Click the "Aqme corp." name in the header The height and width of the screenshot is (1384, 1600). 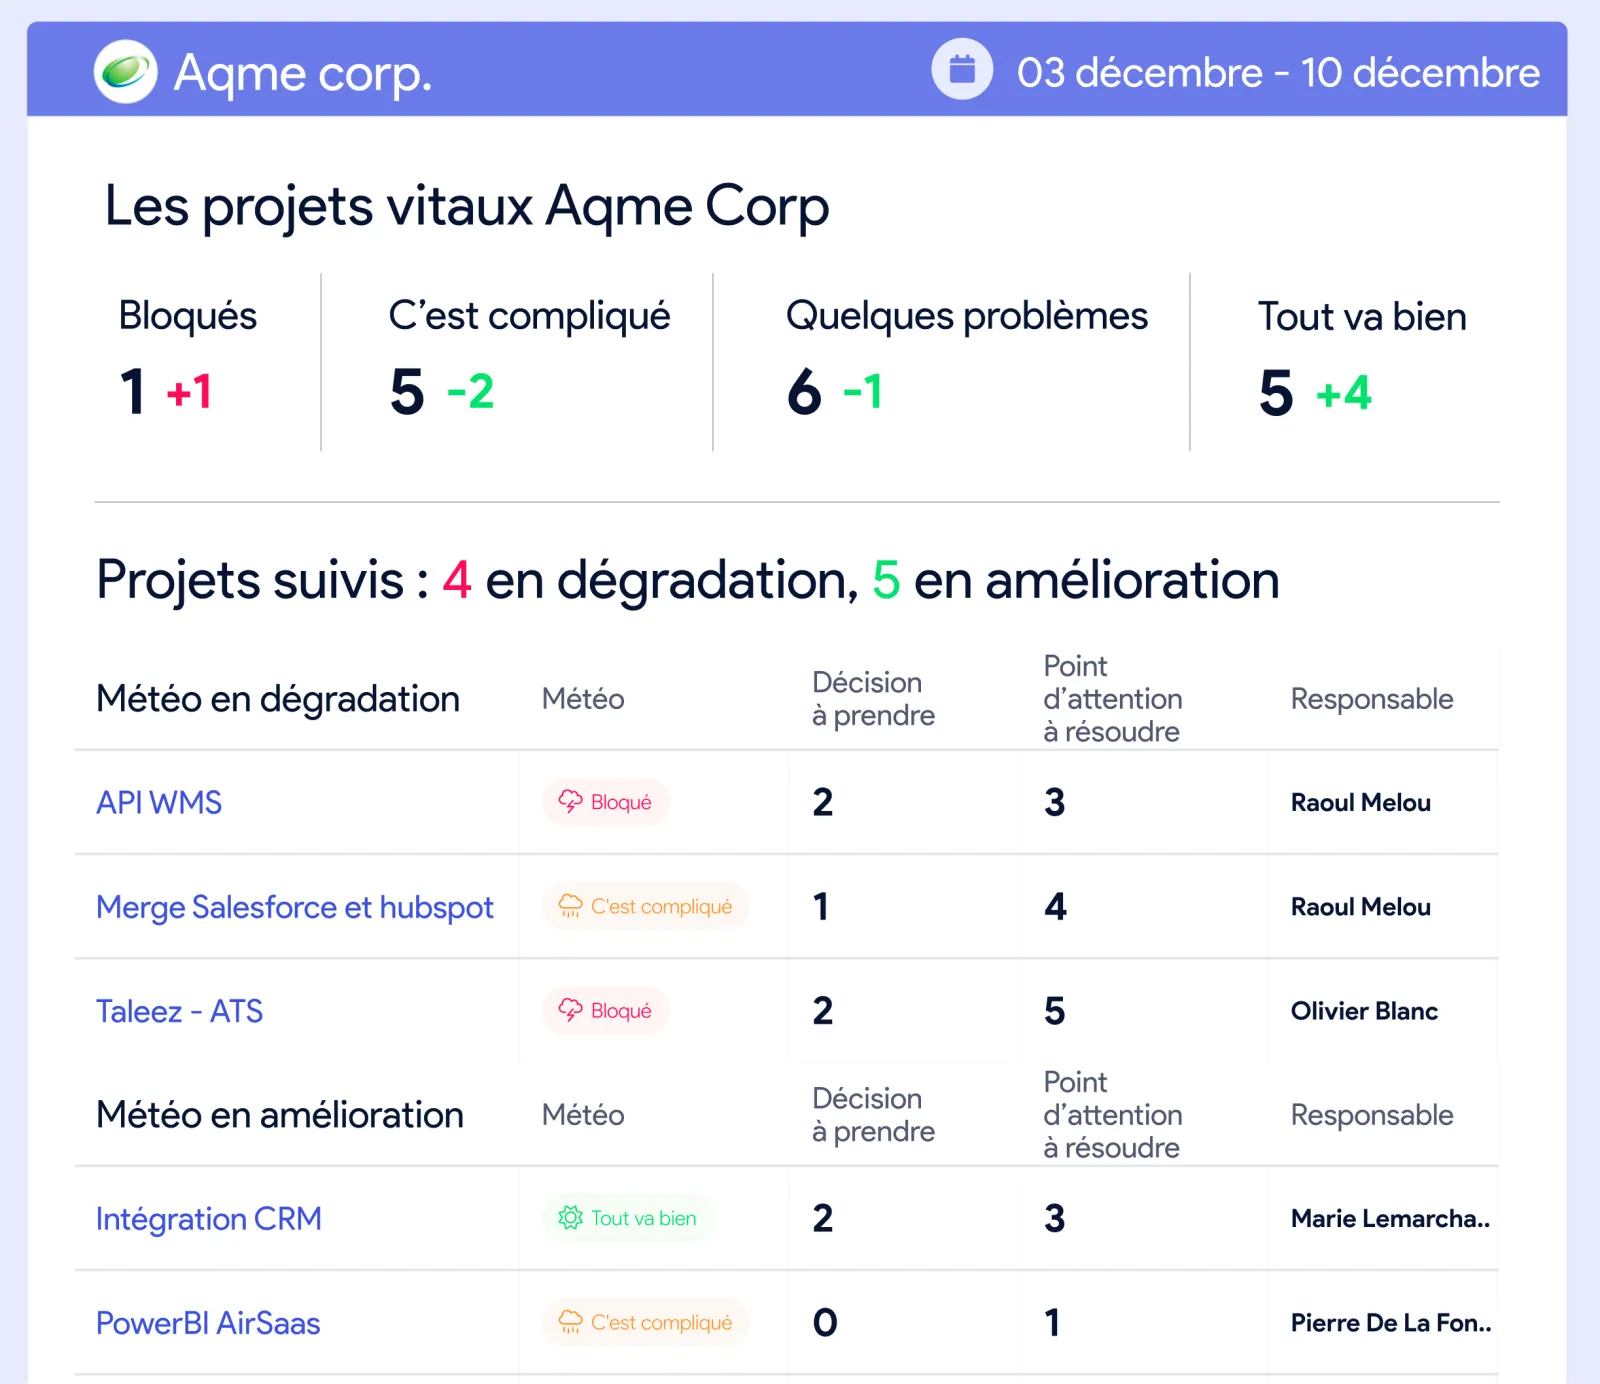(x=303, y=74)
